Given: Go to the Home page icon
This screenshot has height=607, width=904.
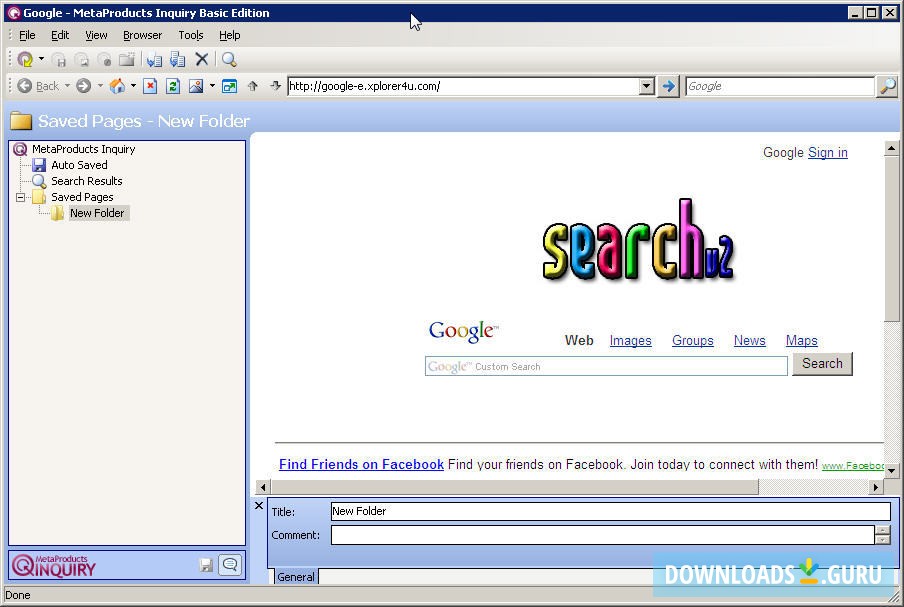Looking at the screenshot, I should [x=117, y=86].
